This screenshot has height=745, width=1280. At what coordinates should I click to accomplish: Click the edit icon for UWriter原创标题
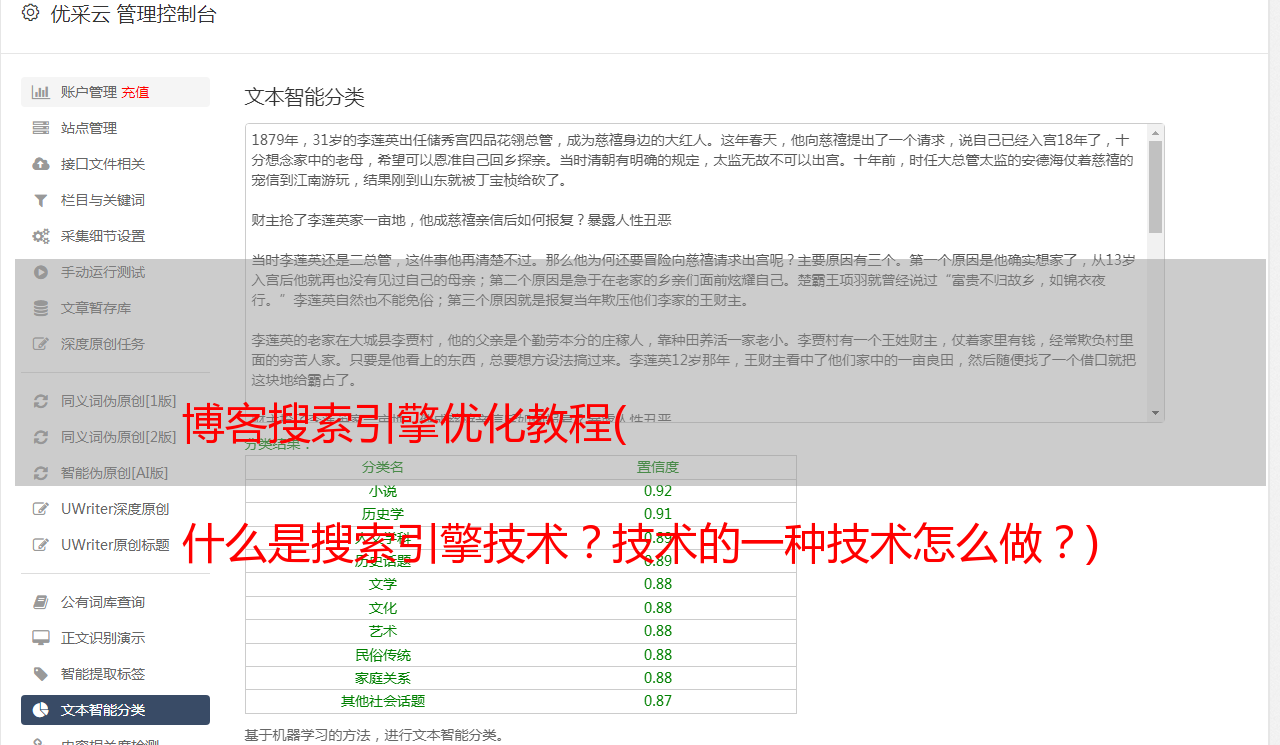[41, 545]
